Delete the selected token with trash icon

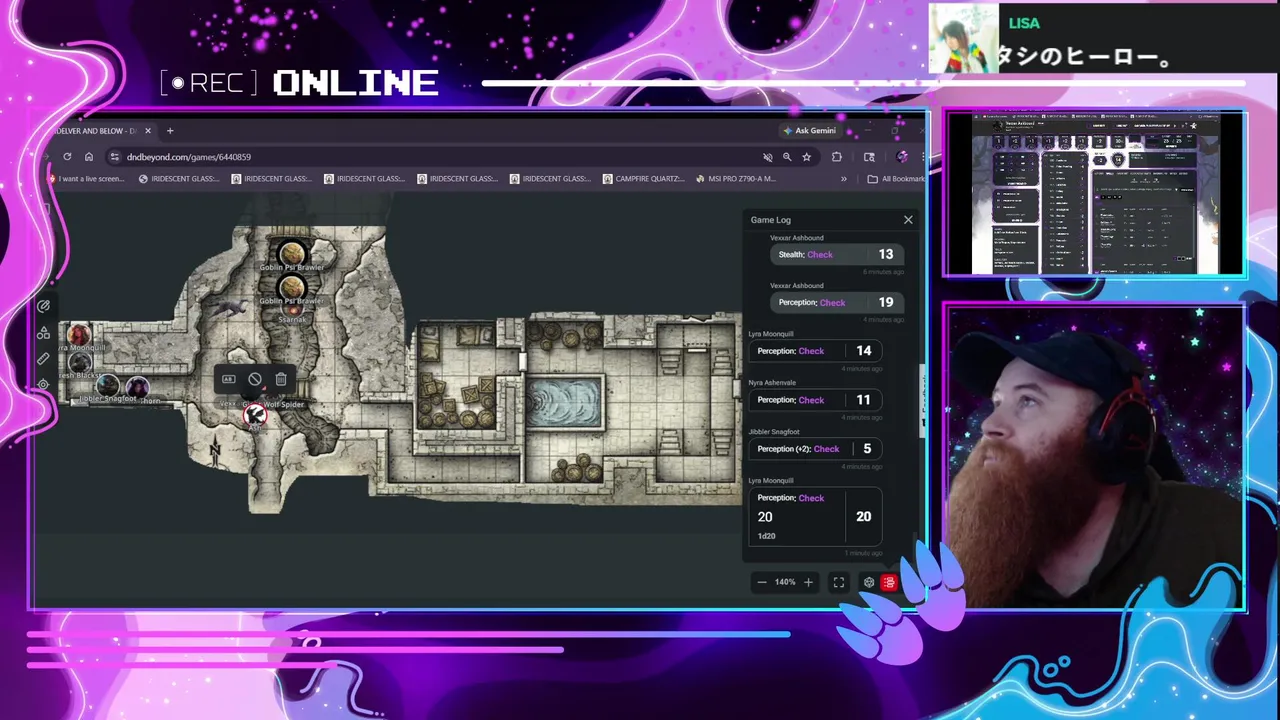coord(281,380)
